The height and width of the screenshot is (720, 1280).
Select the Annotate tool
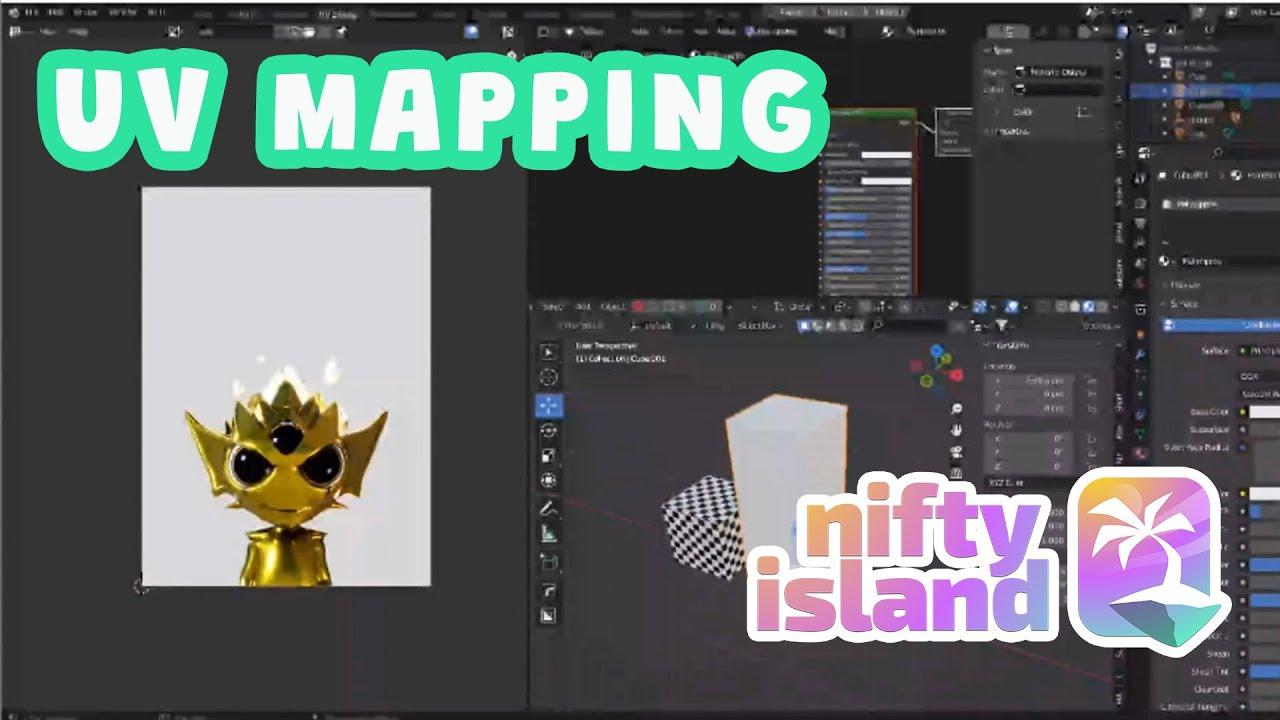[x=547, y=510]
